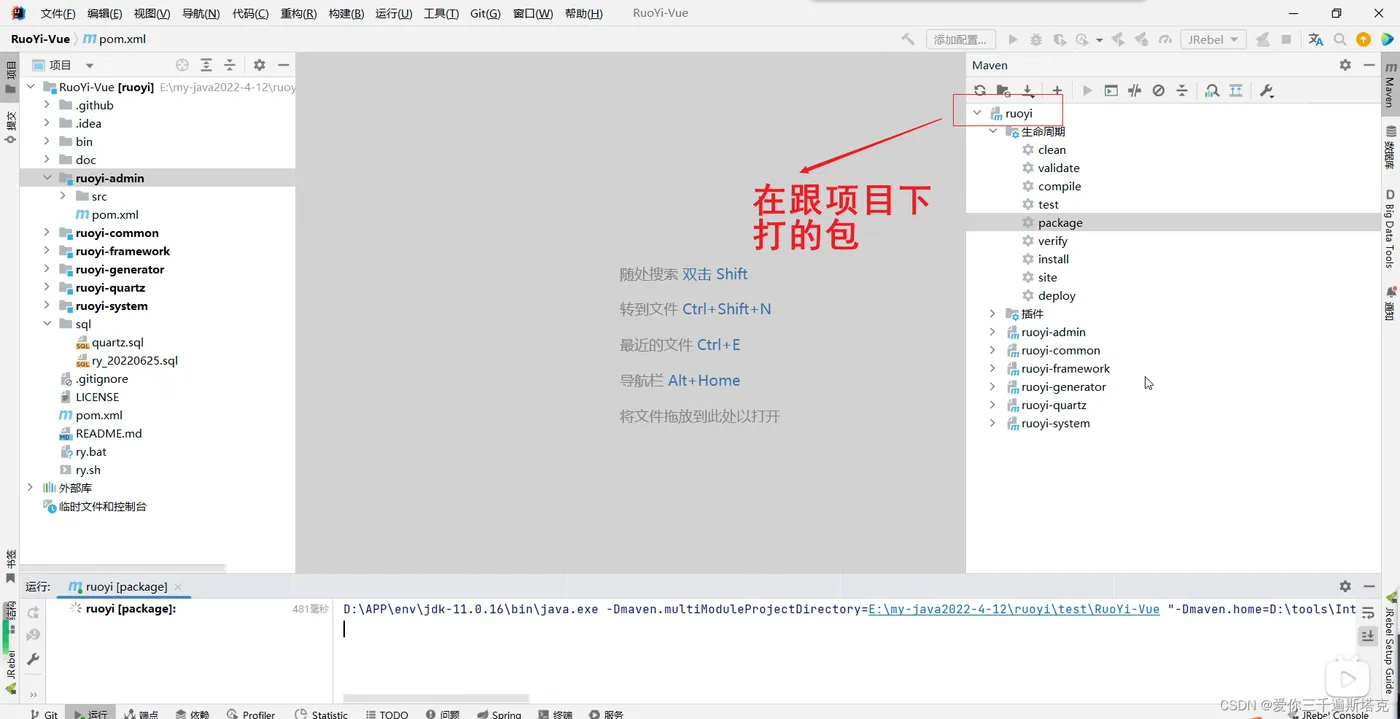
Task: Toggle Maven offline mode
Action: tap(1134, 91)
